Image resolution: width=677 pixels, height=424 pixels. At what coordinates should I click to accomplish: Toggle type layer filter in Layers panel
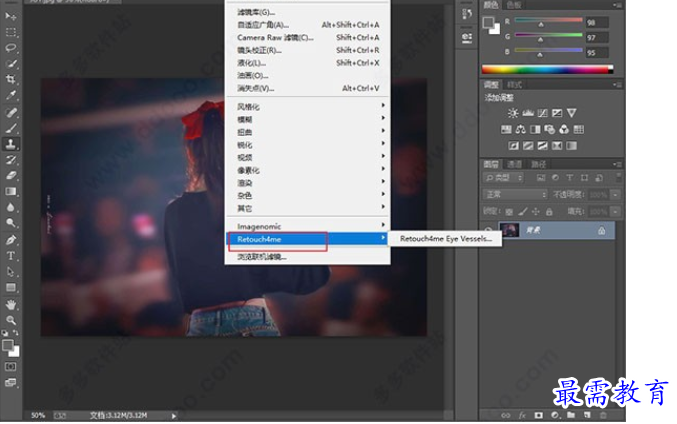tap(569, 177)
